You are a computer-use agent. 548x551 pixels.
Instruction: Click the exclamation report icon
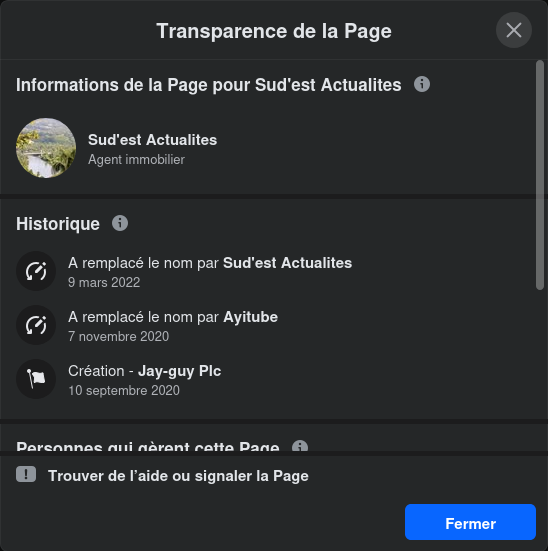pos(26,474)
